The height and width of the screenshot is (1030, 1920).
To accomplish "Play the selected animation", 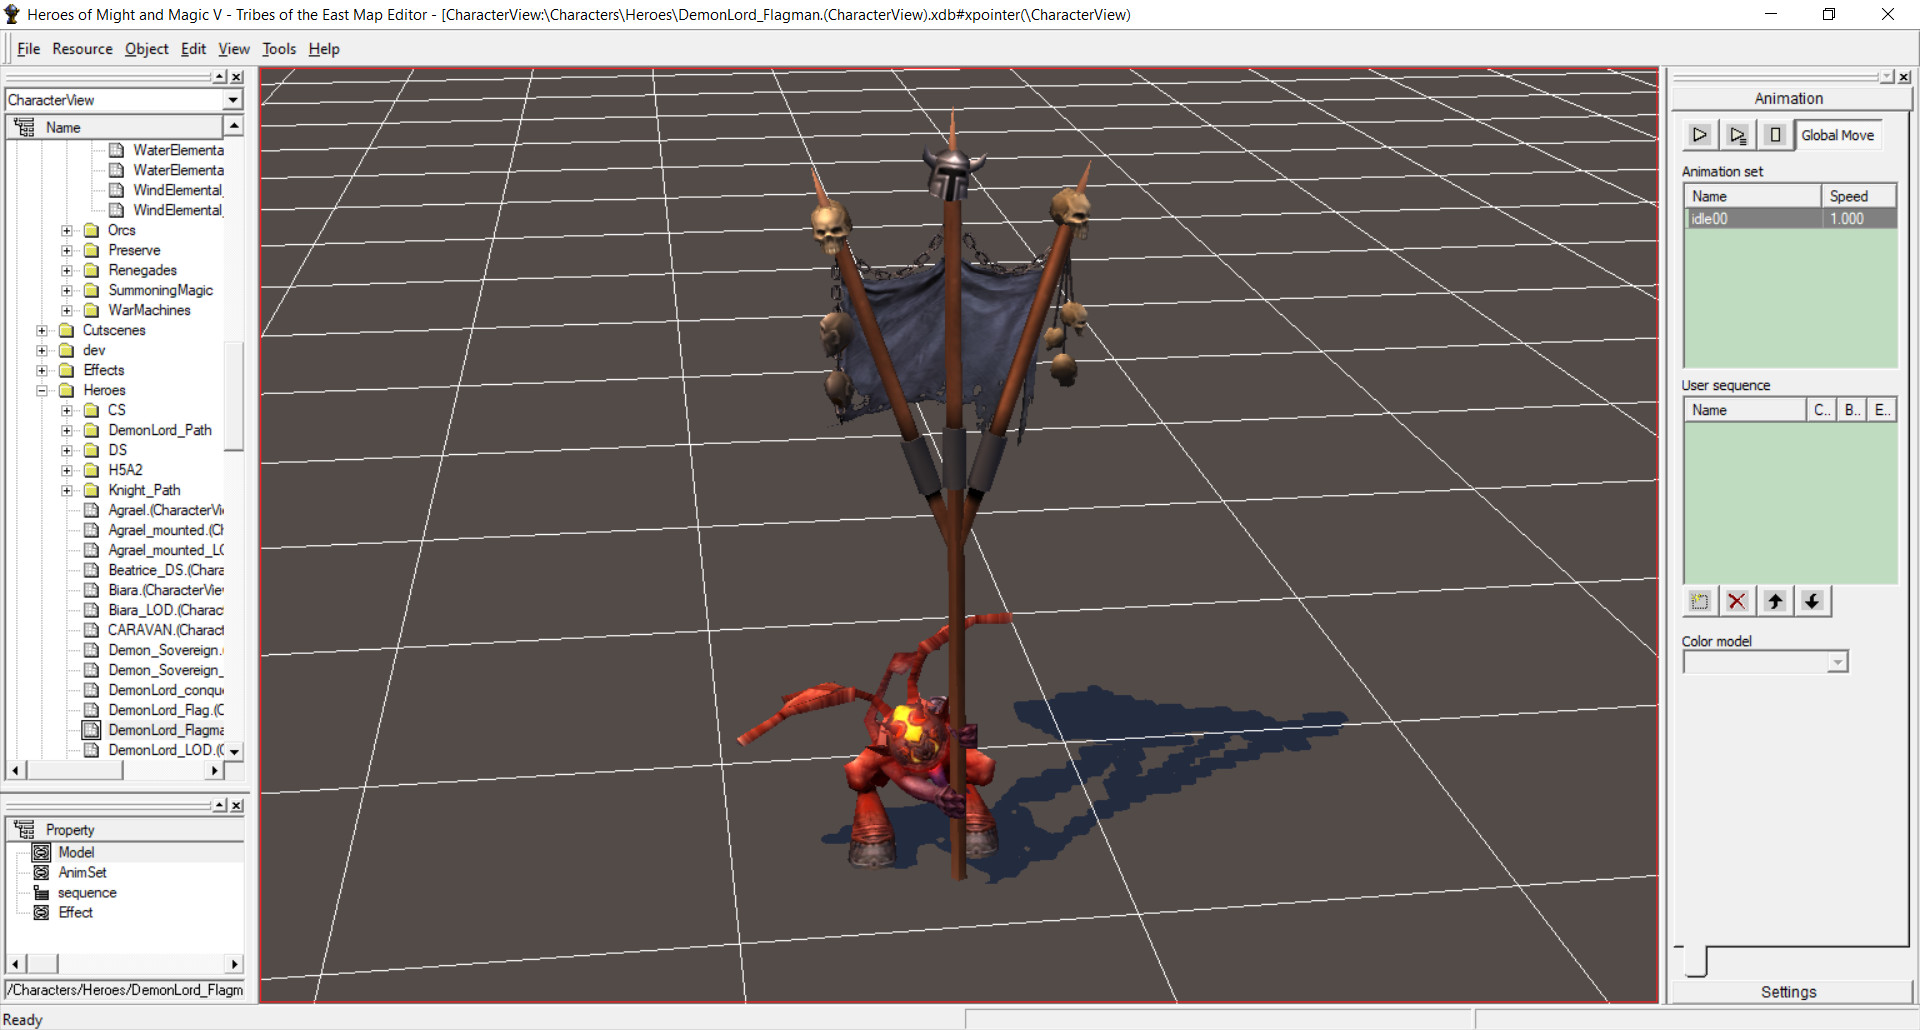I will point(1699,135).
